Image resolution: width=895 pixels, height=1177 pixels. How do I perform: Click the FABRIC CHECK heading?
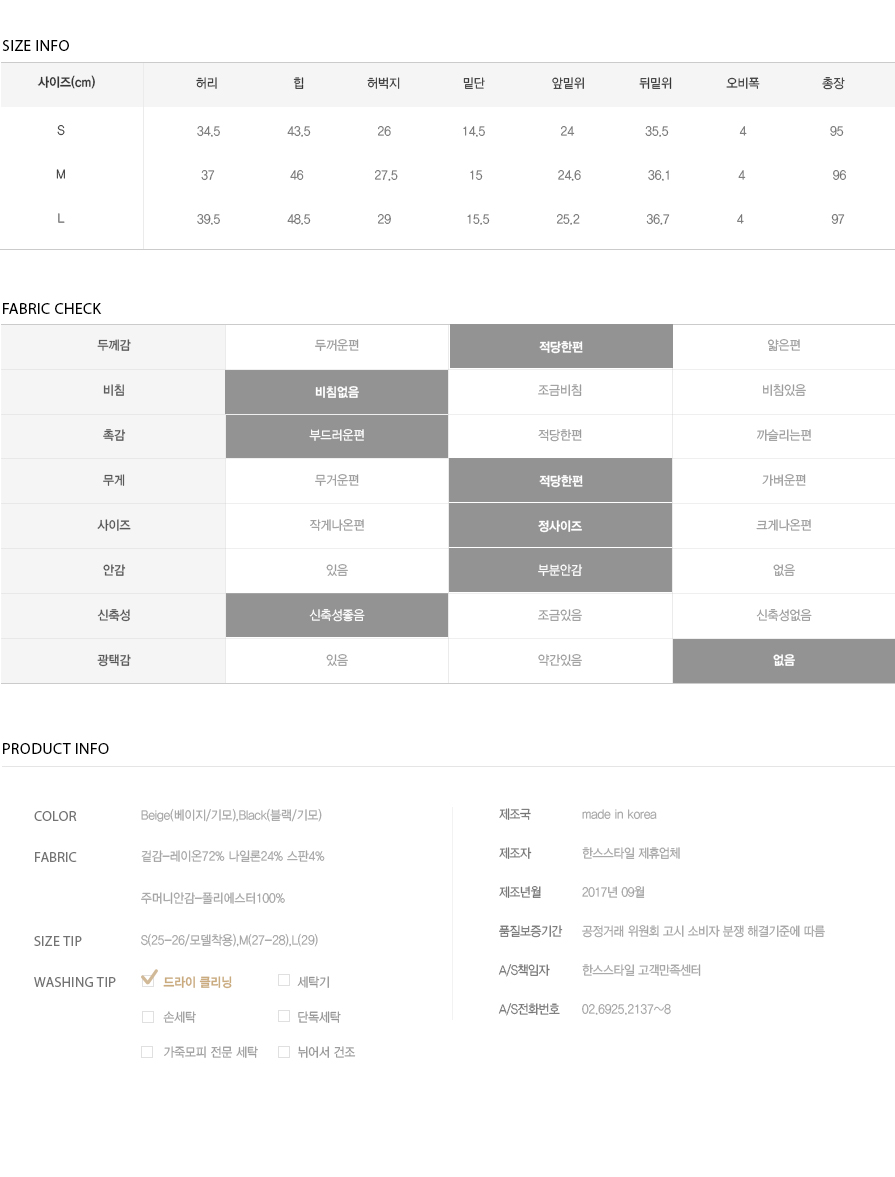point(52,309)
